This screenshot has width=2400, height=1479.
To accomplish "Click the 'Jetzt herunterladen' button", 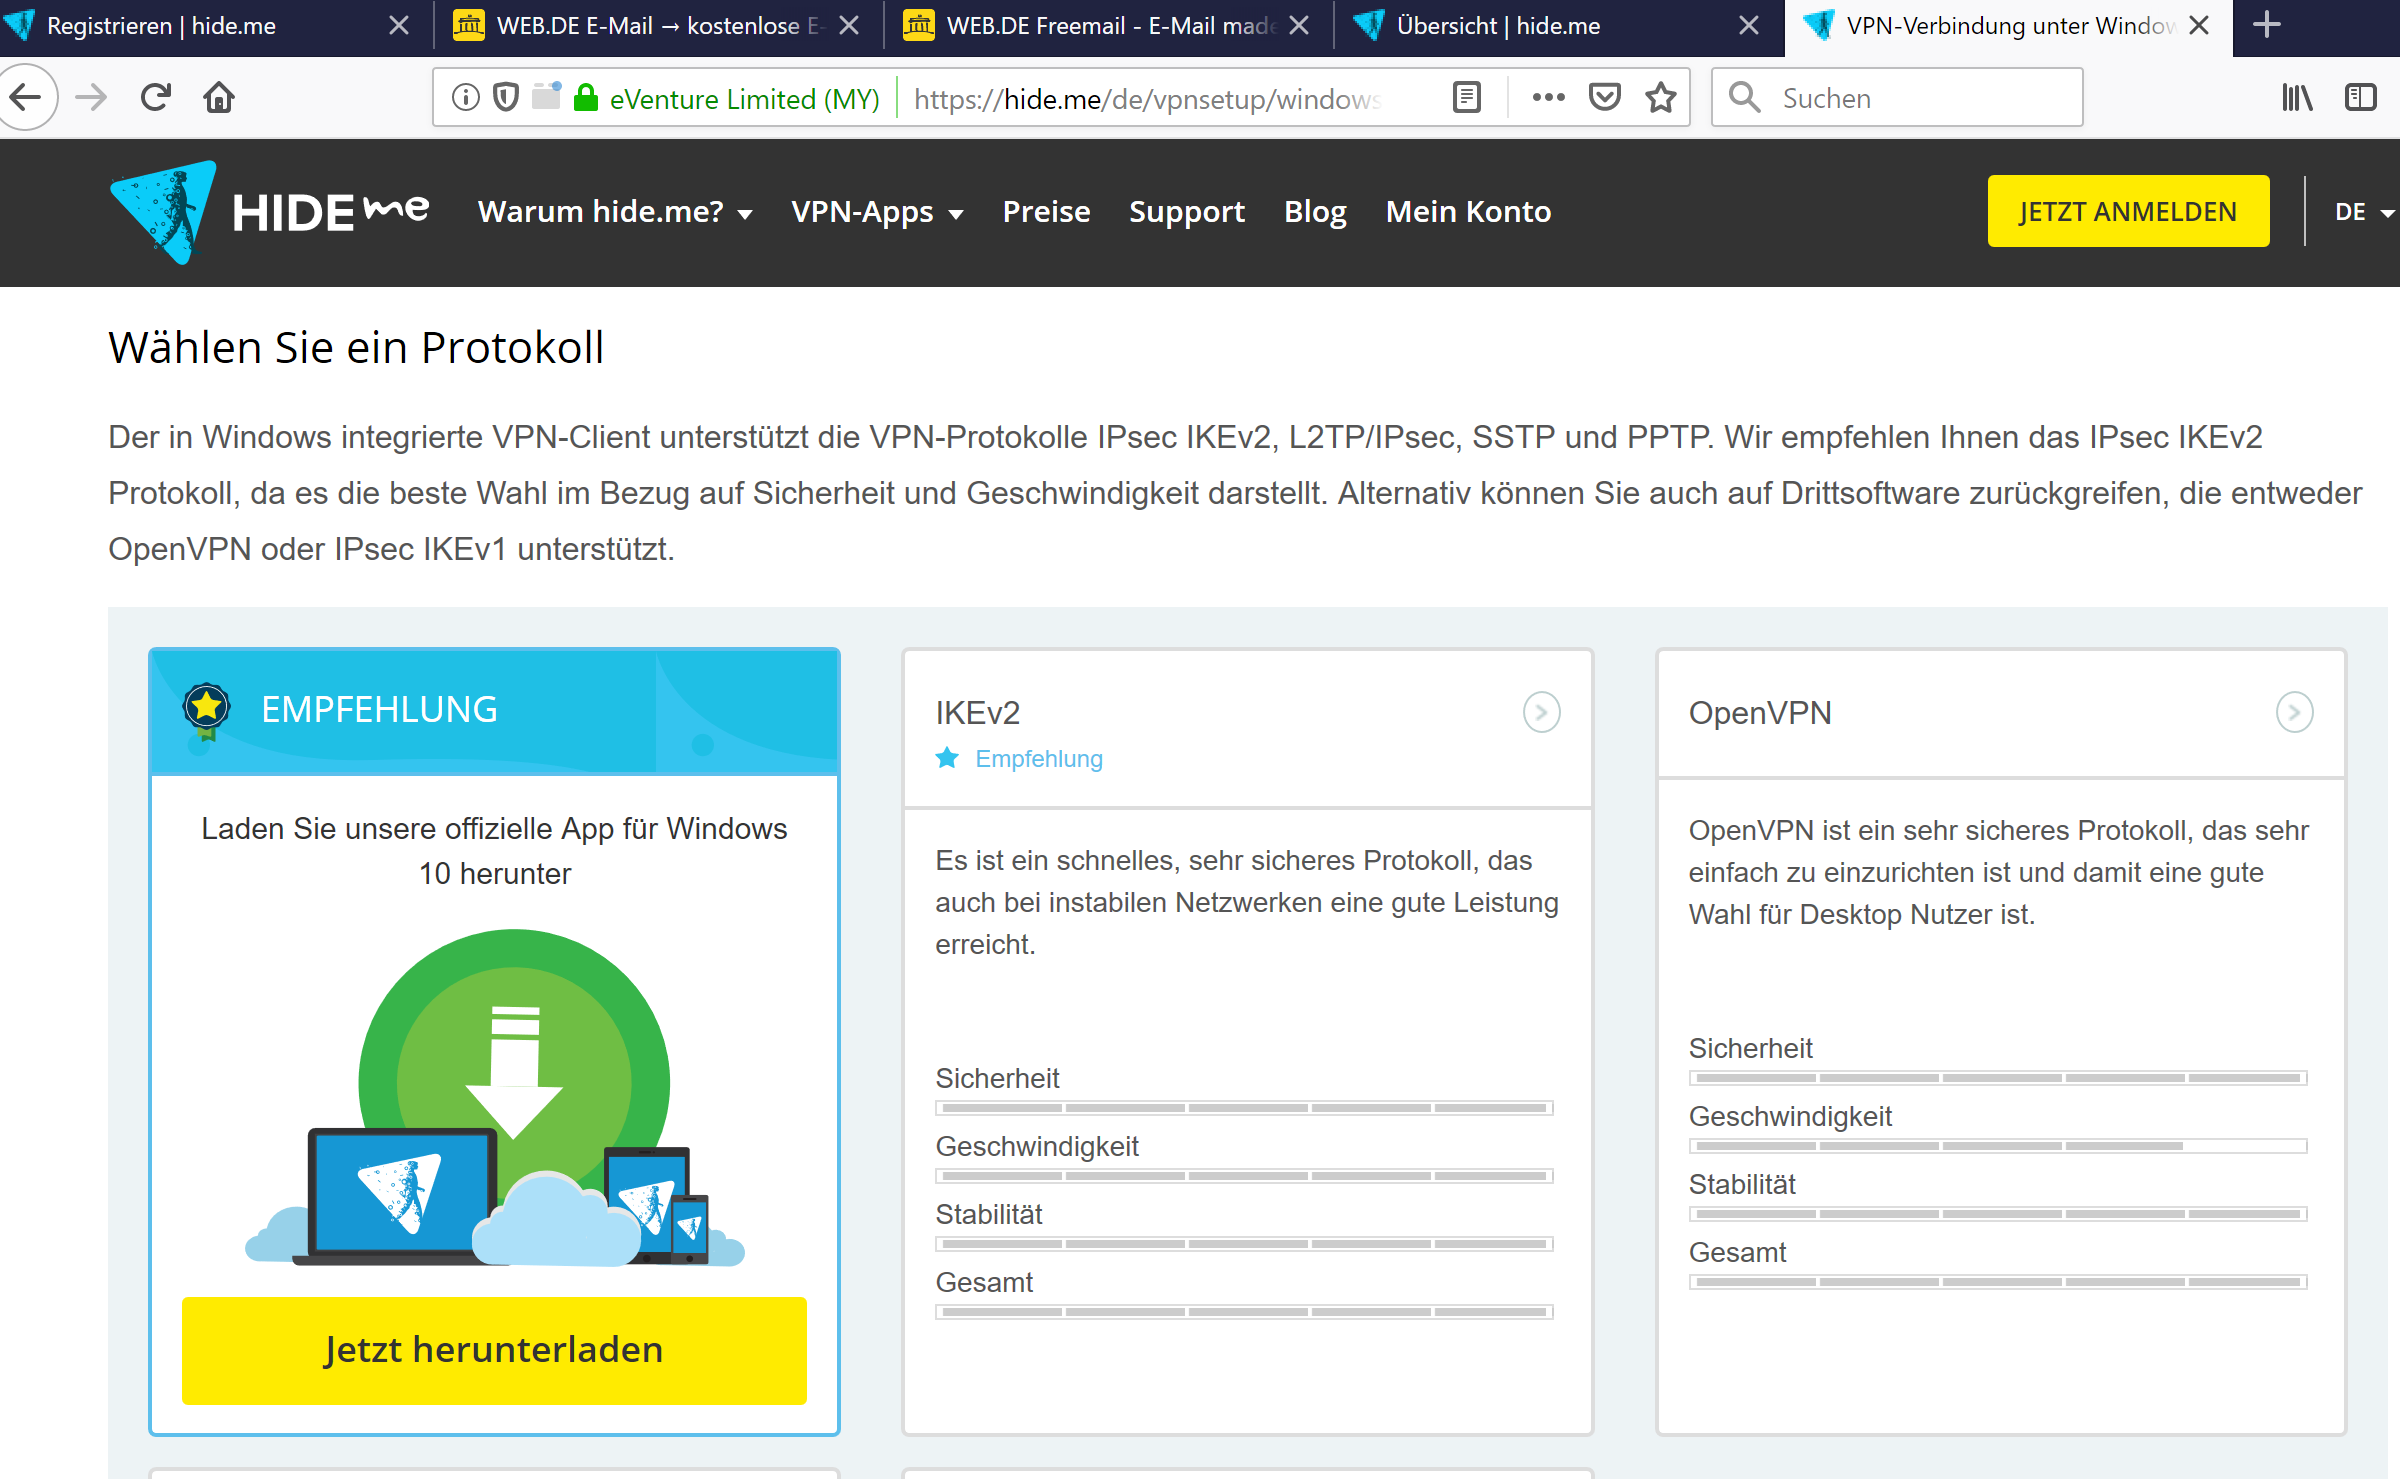I will click(x=494, y=1350).
